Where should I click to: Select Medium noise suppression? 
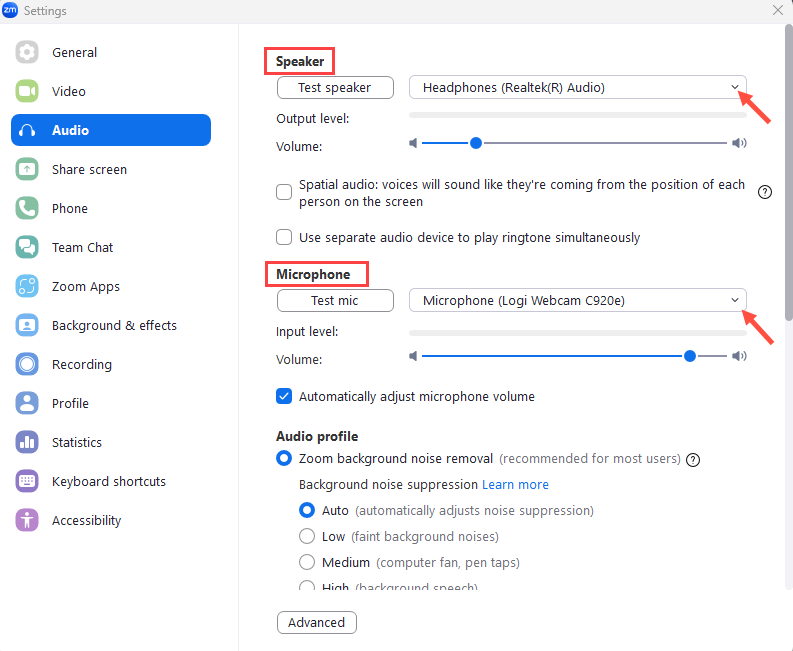point(307,562)
